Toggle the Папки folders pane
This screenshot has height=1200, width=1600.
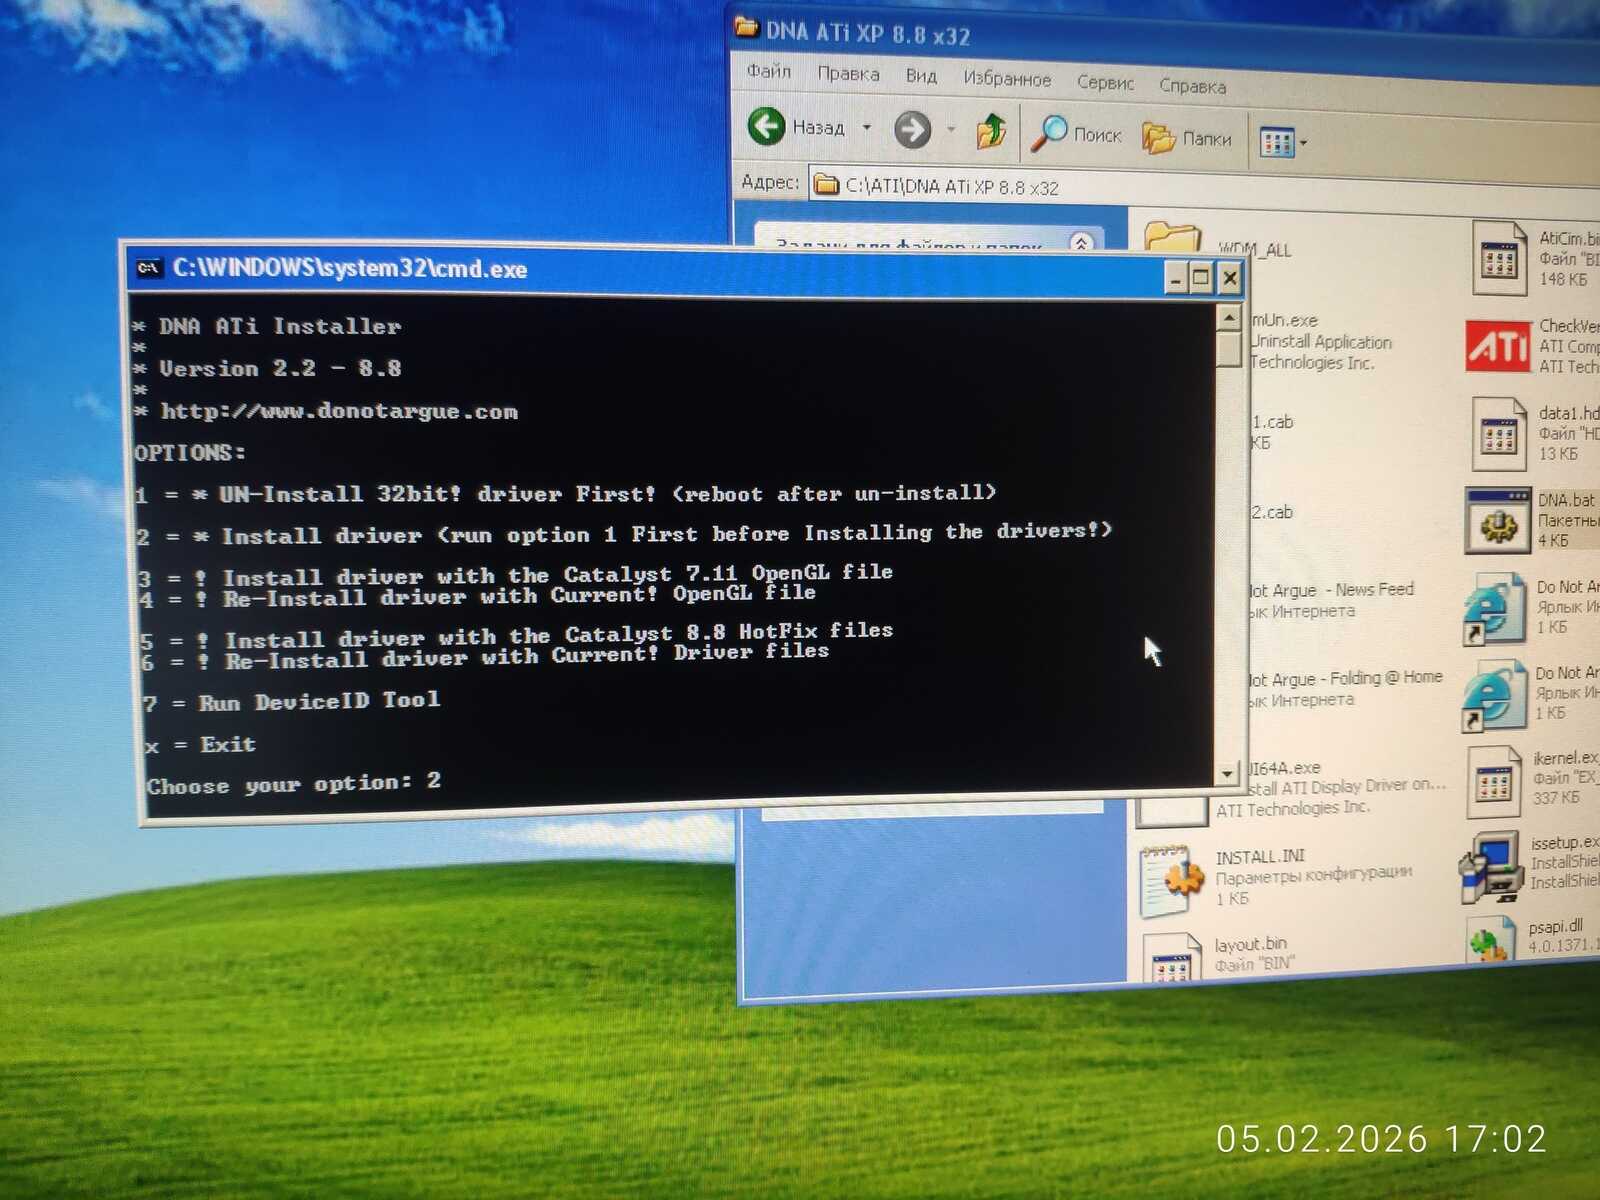pyautogui.click(x=1187, y=138)
